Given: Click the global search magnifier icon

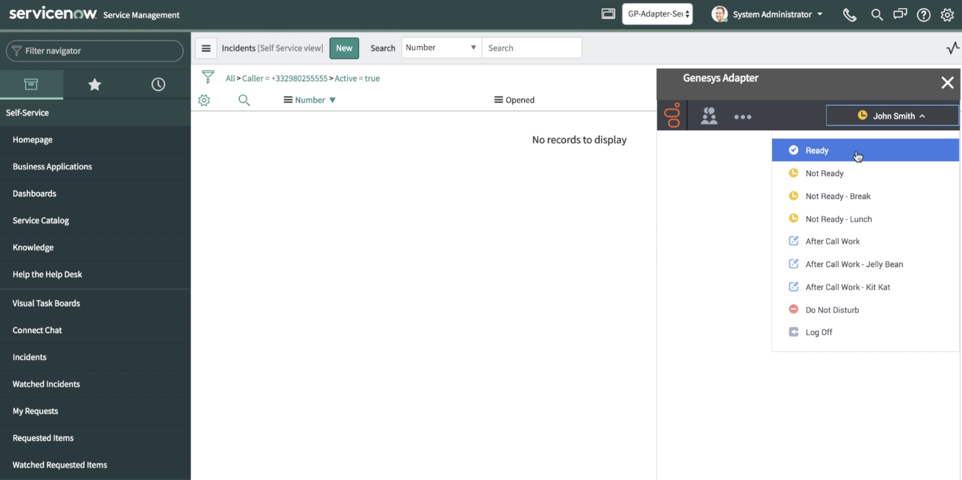Looking at the screenshot, I should pyautogui.click(x=877, y=15).
